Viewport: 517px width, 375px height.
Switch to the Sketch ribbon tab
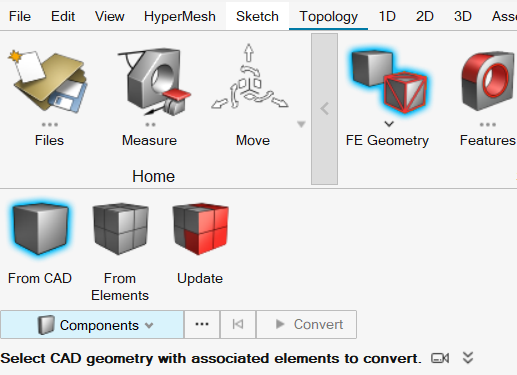click(x=257, y=16)
